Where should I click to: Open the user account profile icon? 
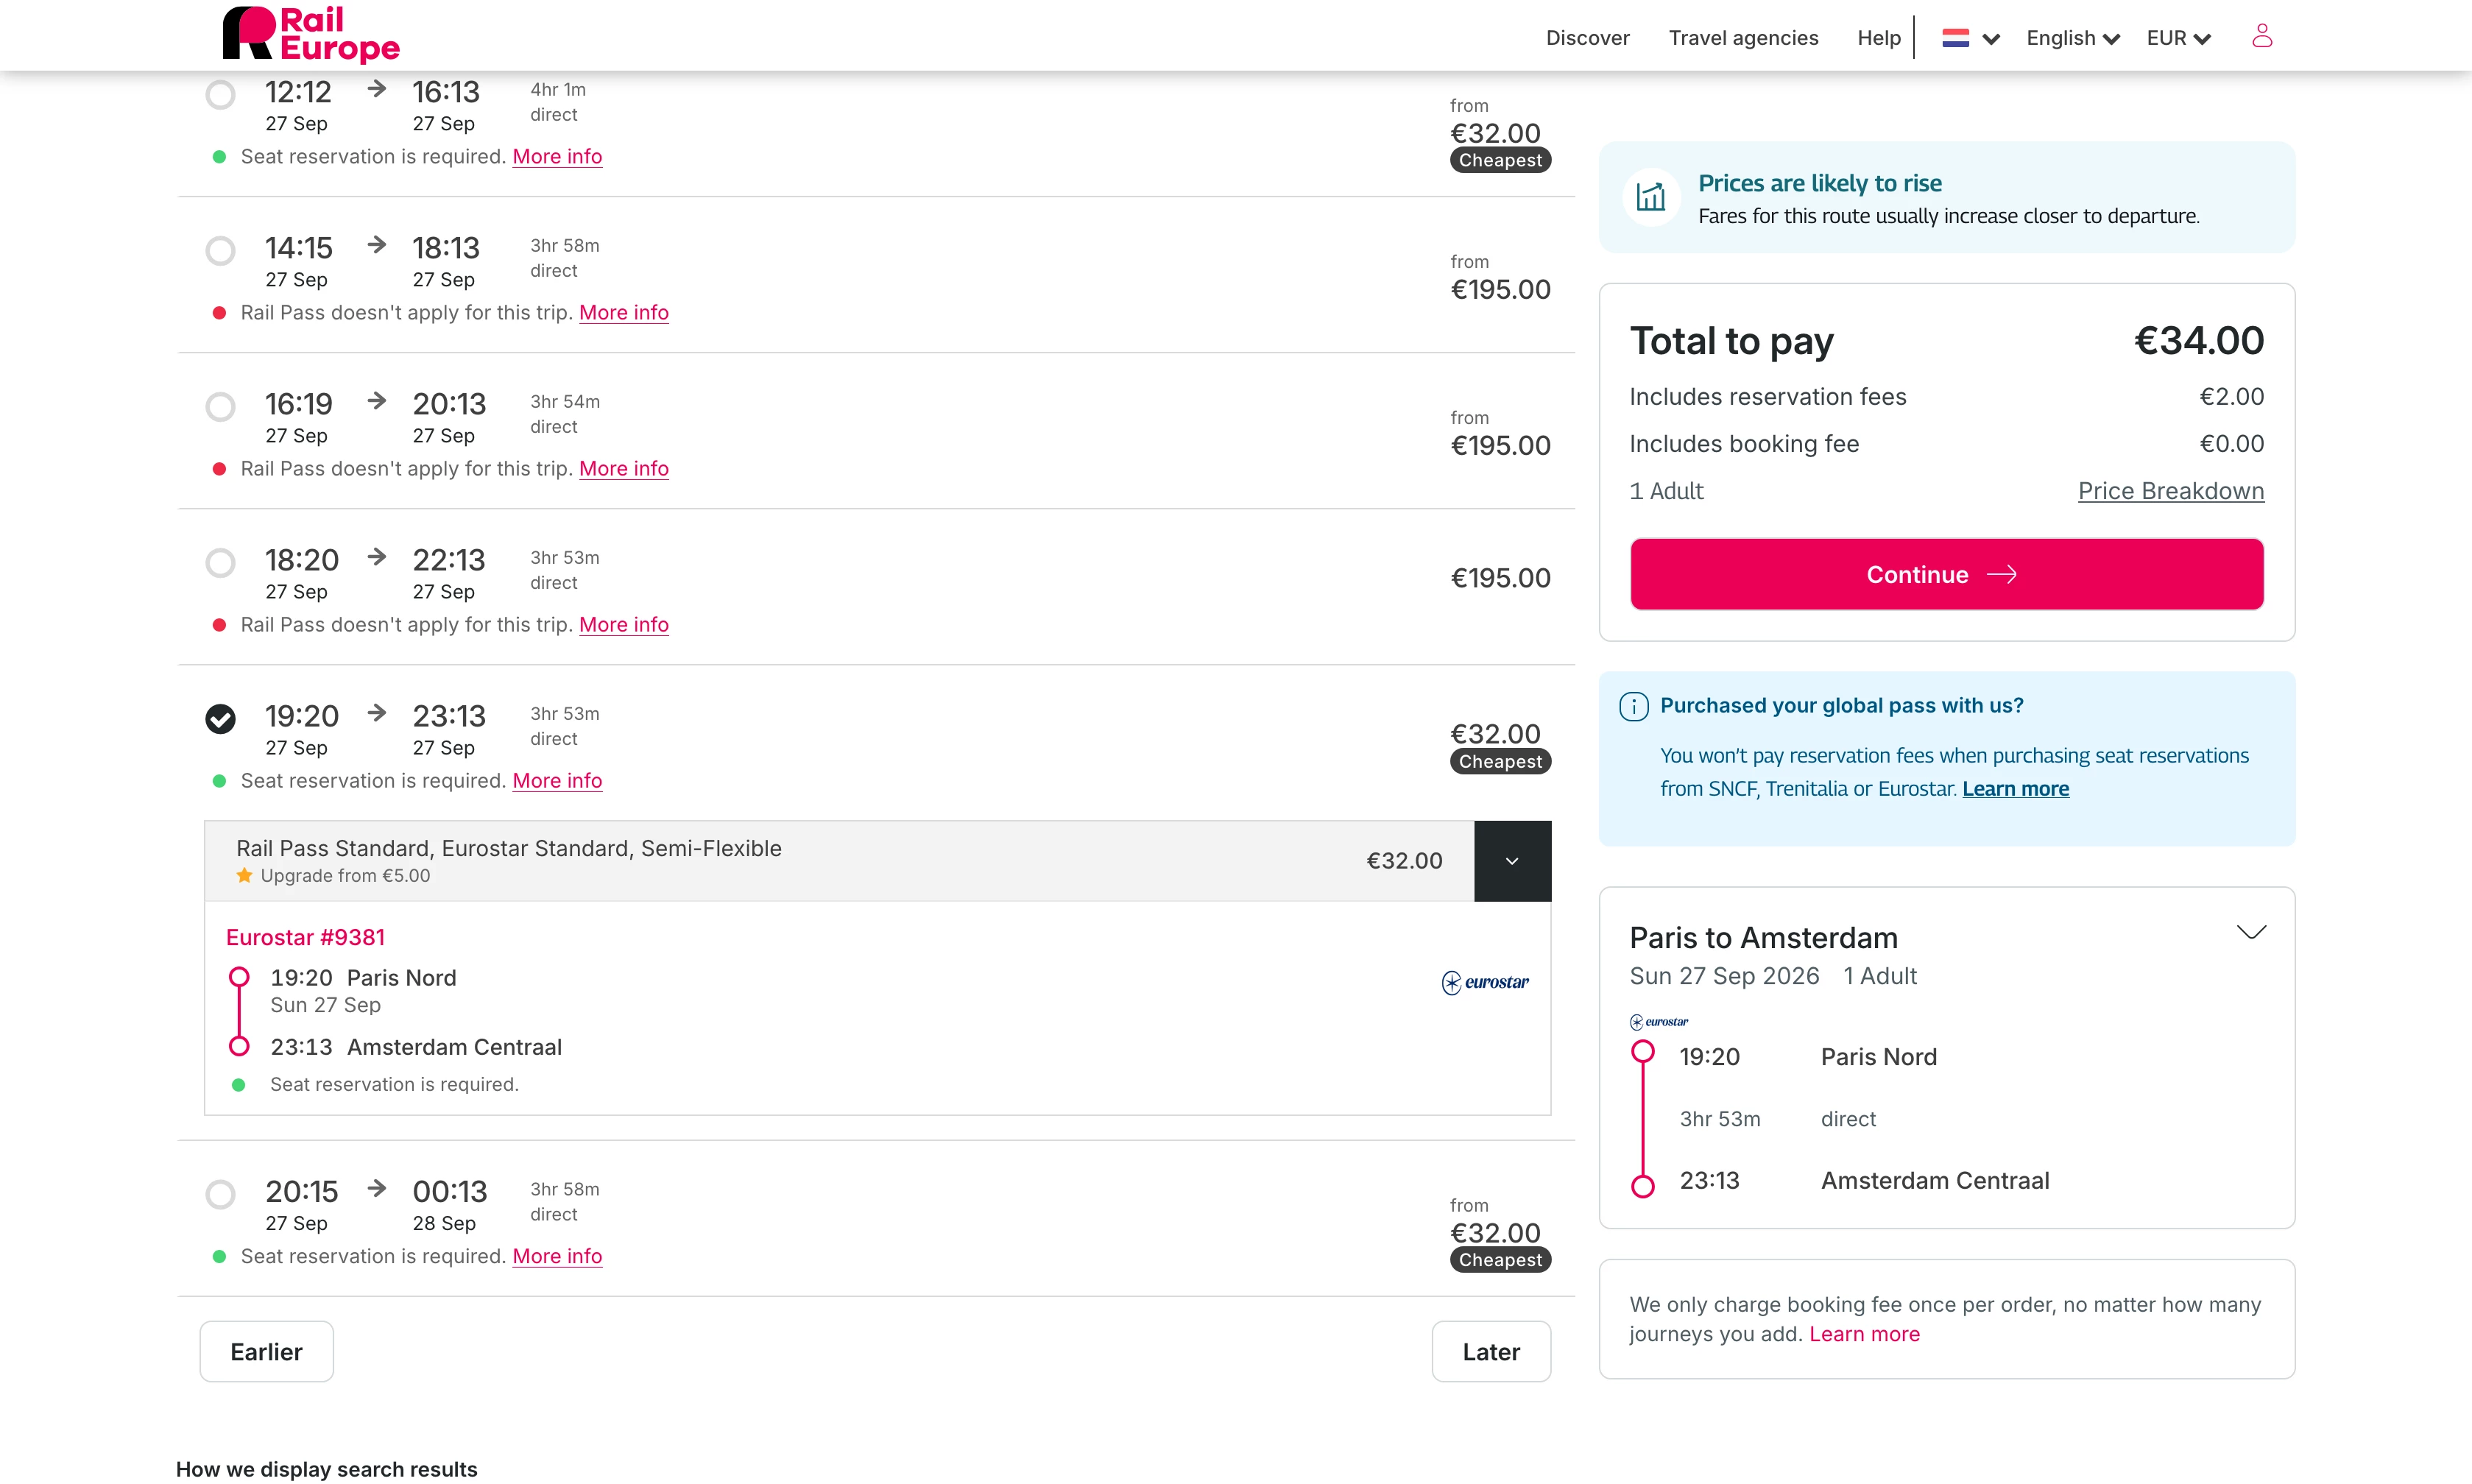(x=2262, y=36)
